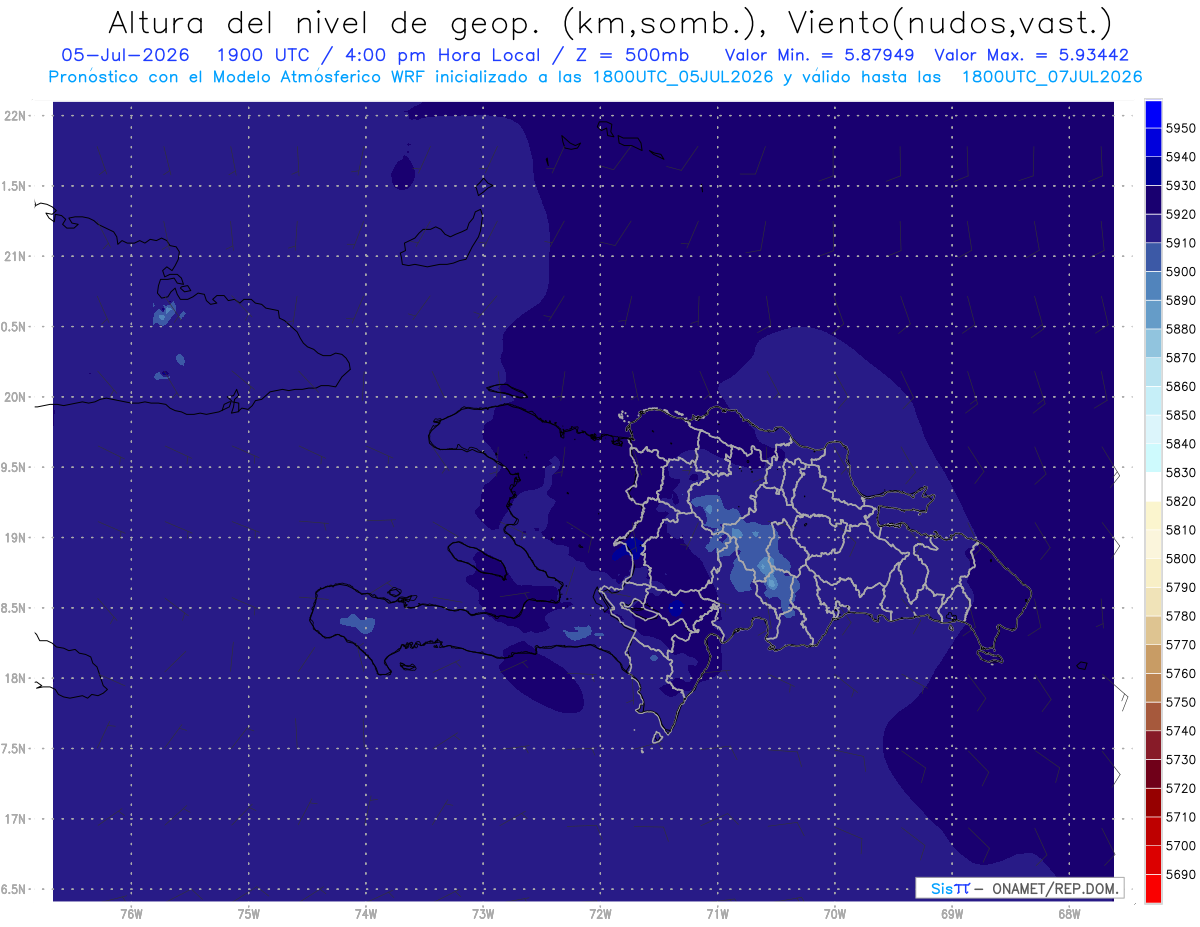Screen dimensions: 1200x927
Task: Click the '22N' latitude label
Action: coord(15,116)
